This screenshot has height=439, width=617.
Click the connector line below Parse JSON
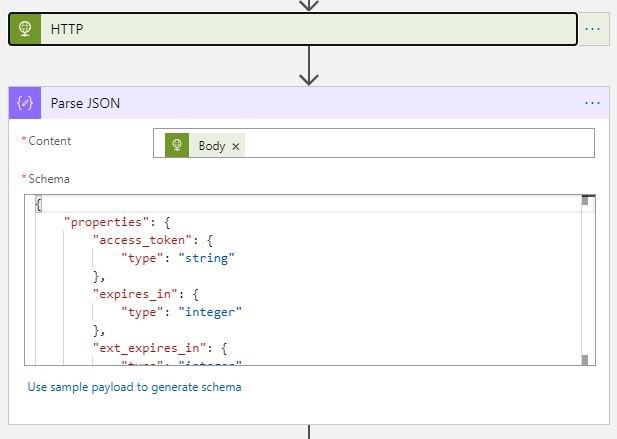(x=308, y=432)
